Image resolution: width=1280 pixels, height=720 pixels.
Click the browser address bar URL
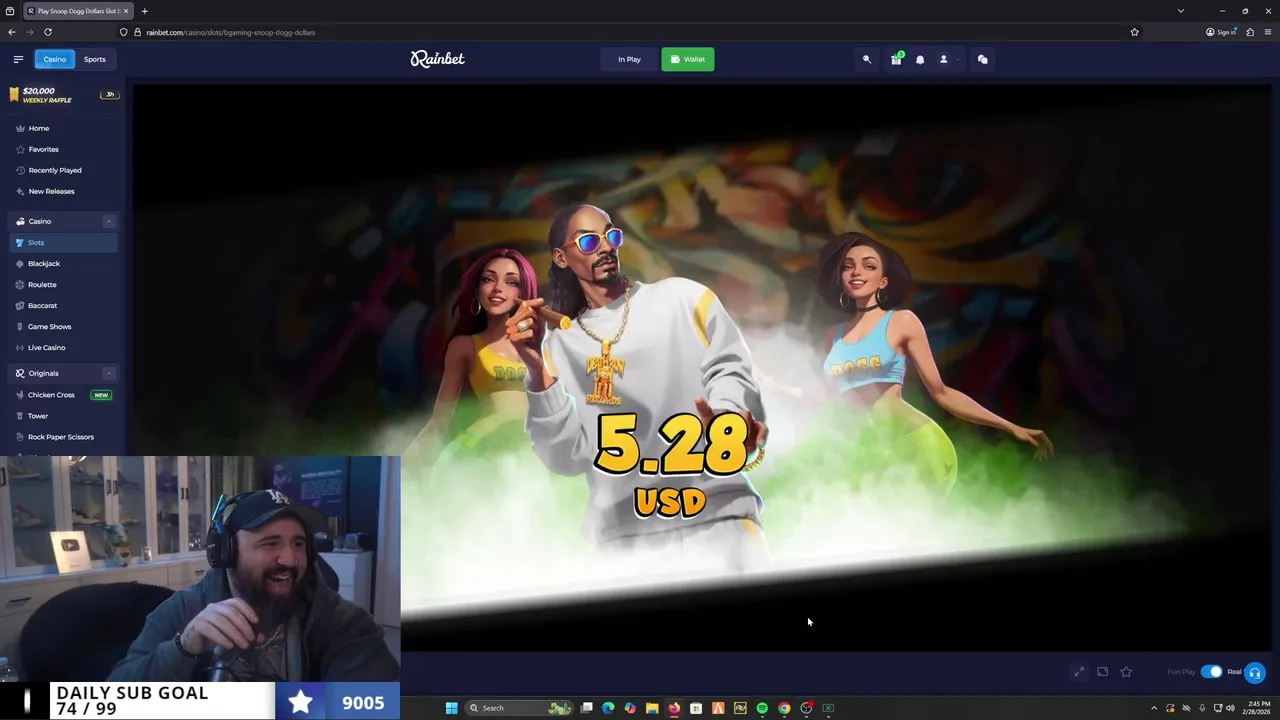[230, 32]
